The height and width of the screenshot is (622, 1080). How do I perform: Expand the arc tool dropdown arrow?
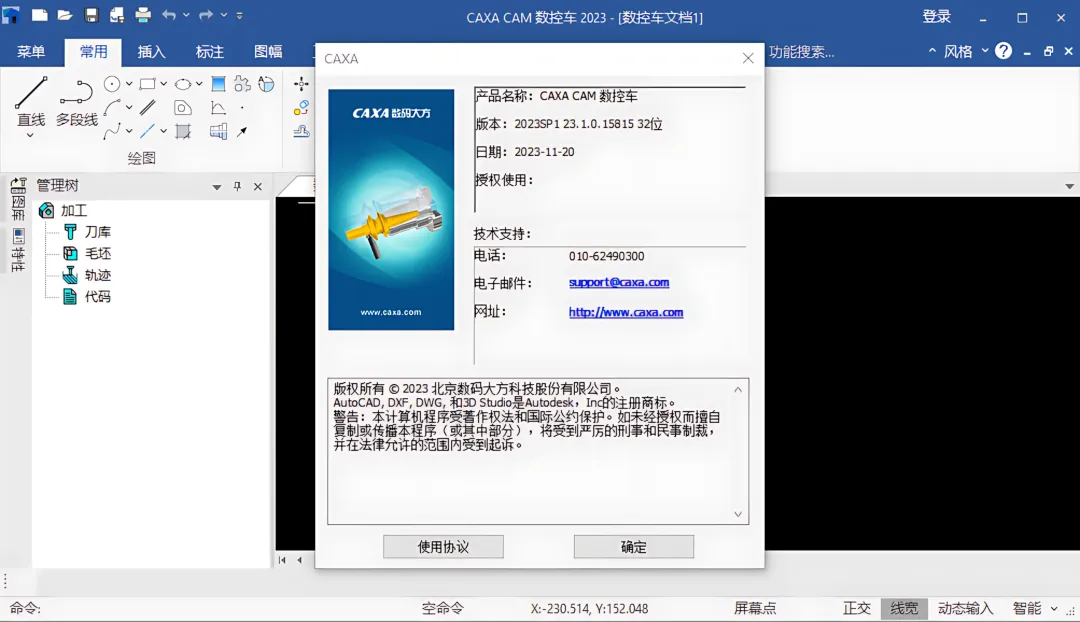click(129, 108)
